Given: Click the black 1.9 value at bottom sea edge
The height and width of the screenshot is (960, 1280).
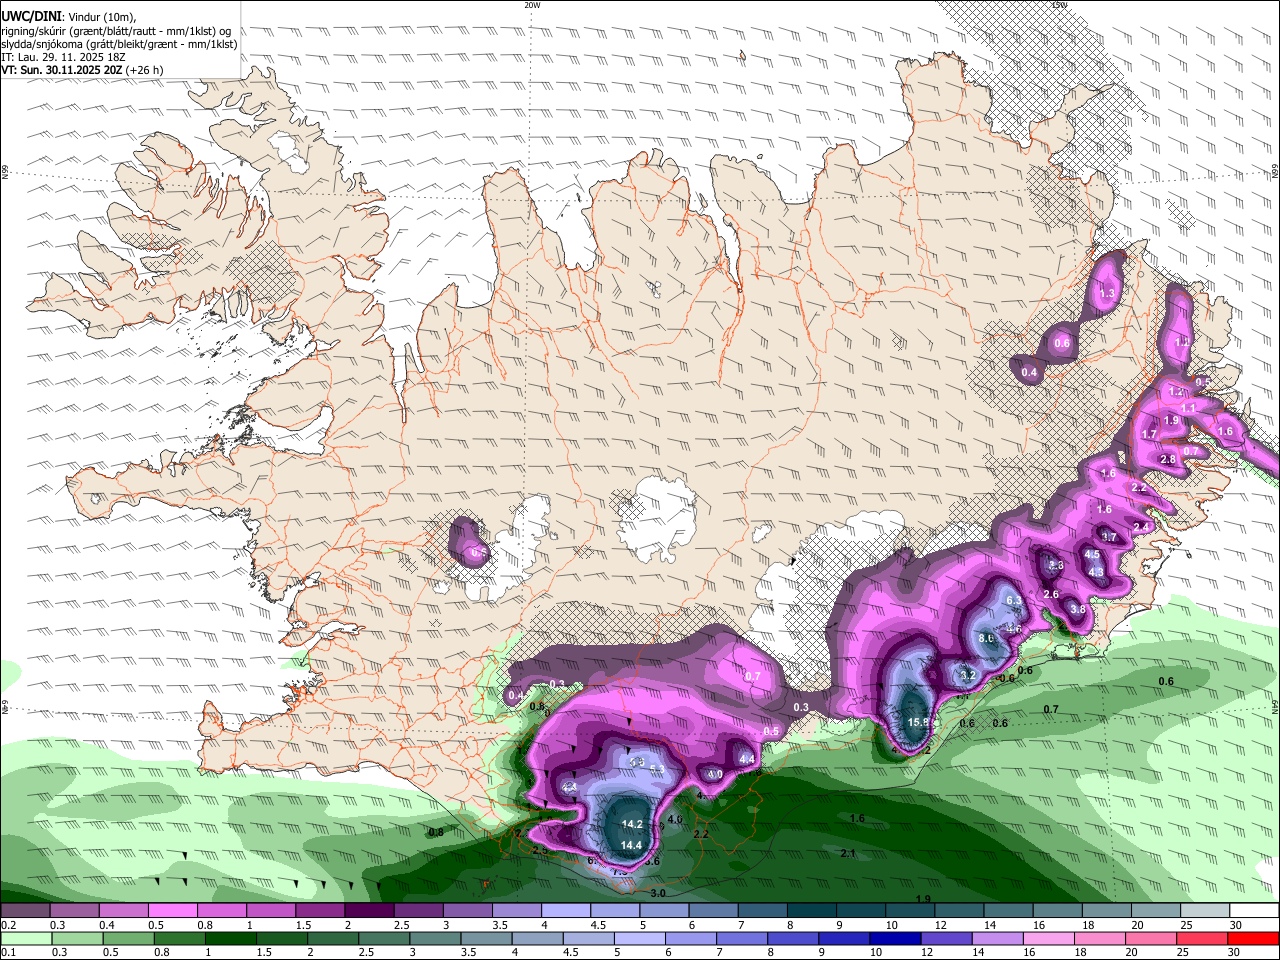Looking at the screenshot, I should point(922,899).
